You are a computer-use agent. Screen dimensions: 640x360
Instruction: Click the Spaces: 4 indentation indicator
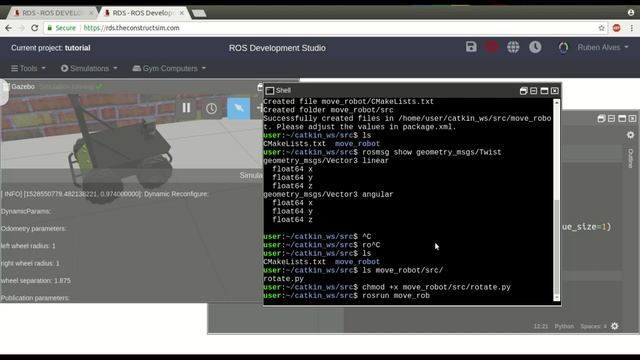pos(593,326)
